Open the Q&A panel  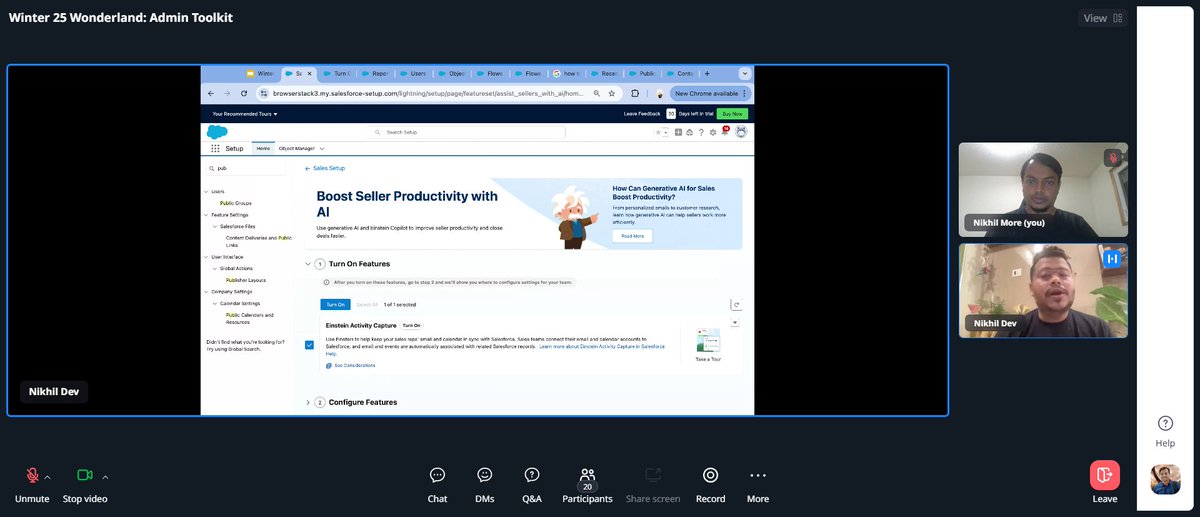coord(532,484)
